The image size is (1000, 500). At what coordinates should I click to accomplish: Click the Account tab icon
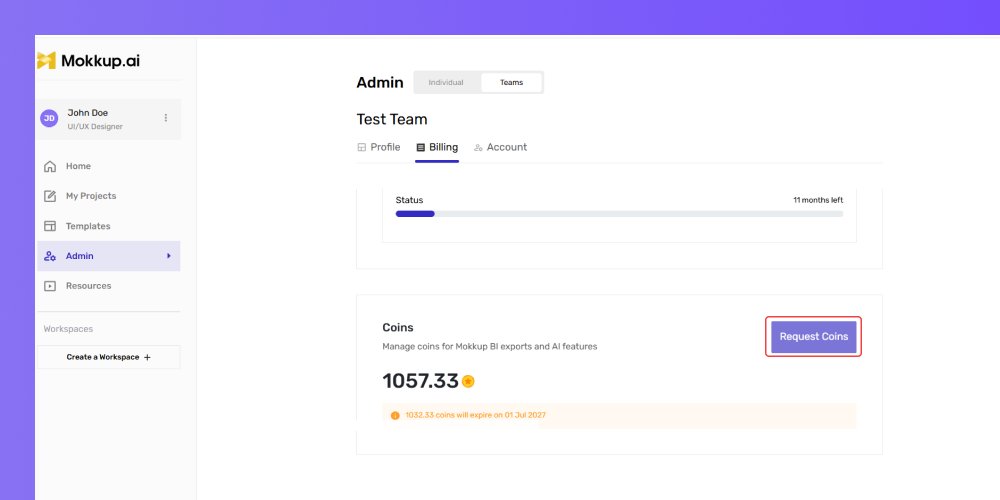[478, 147]
